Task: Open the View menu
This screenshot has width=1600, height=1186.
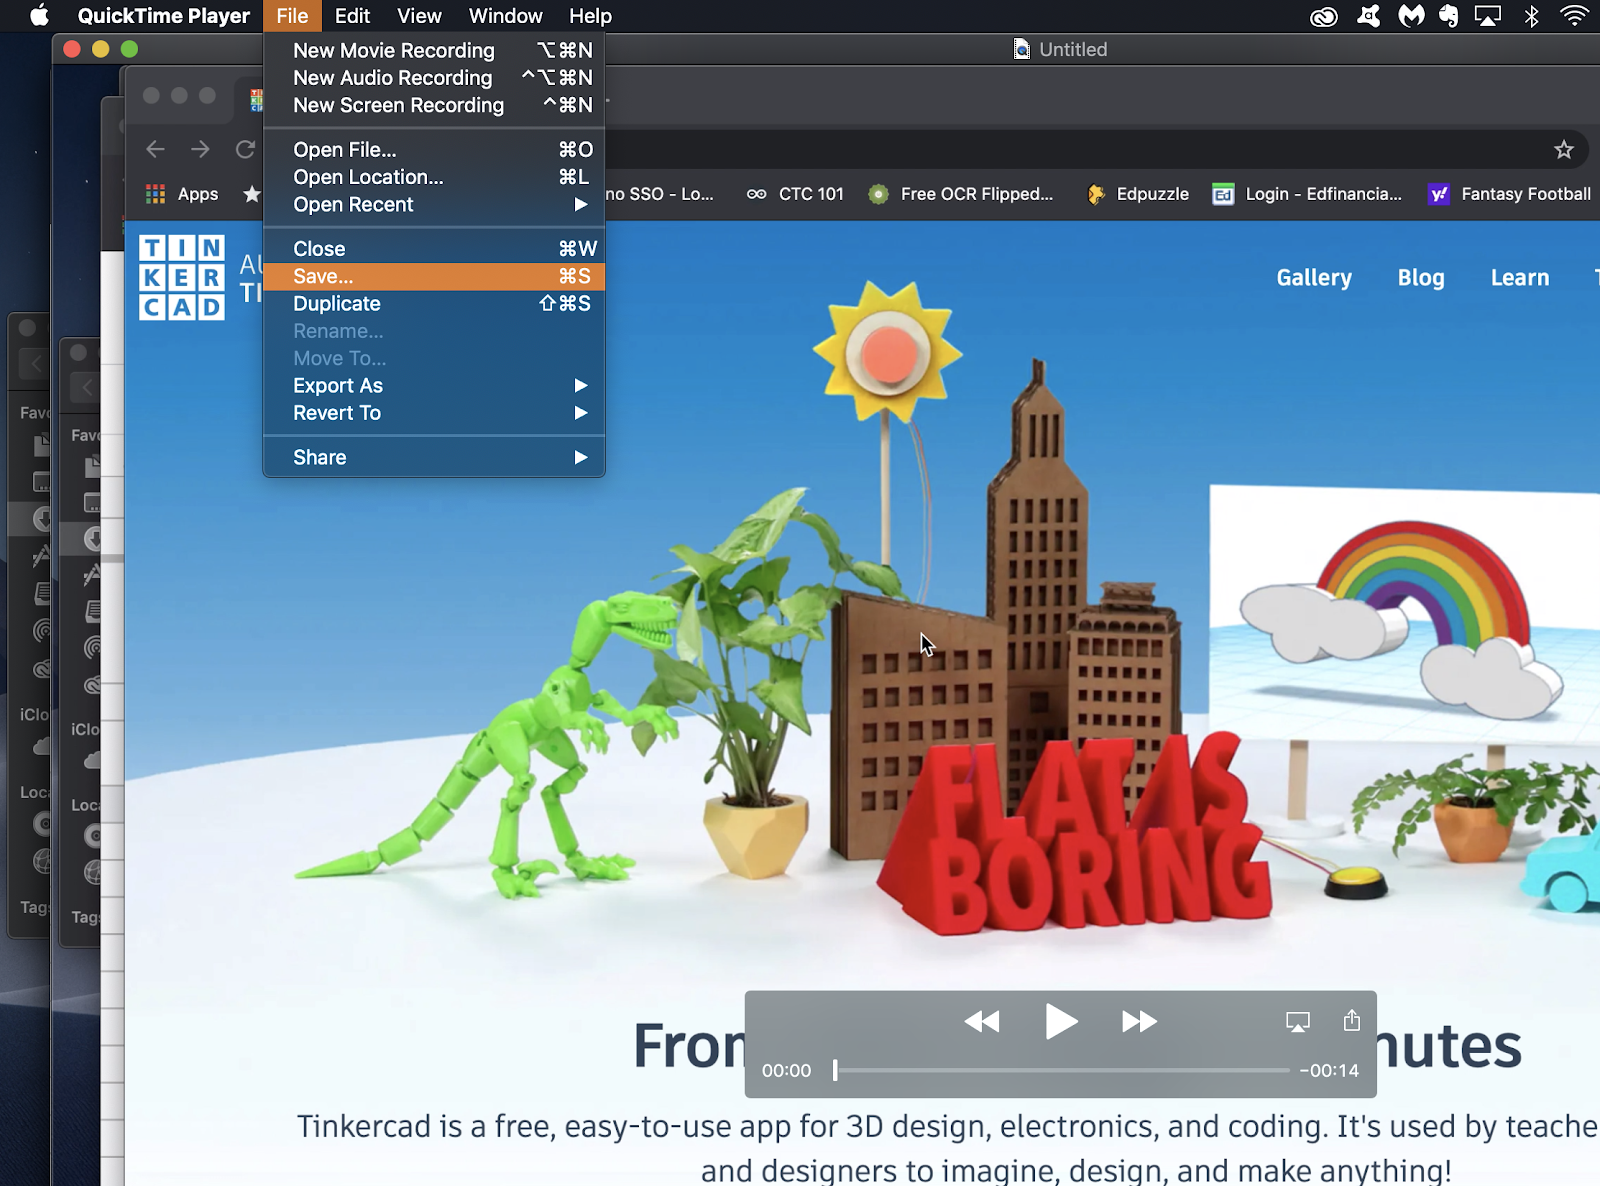Action: [419, 16]
